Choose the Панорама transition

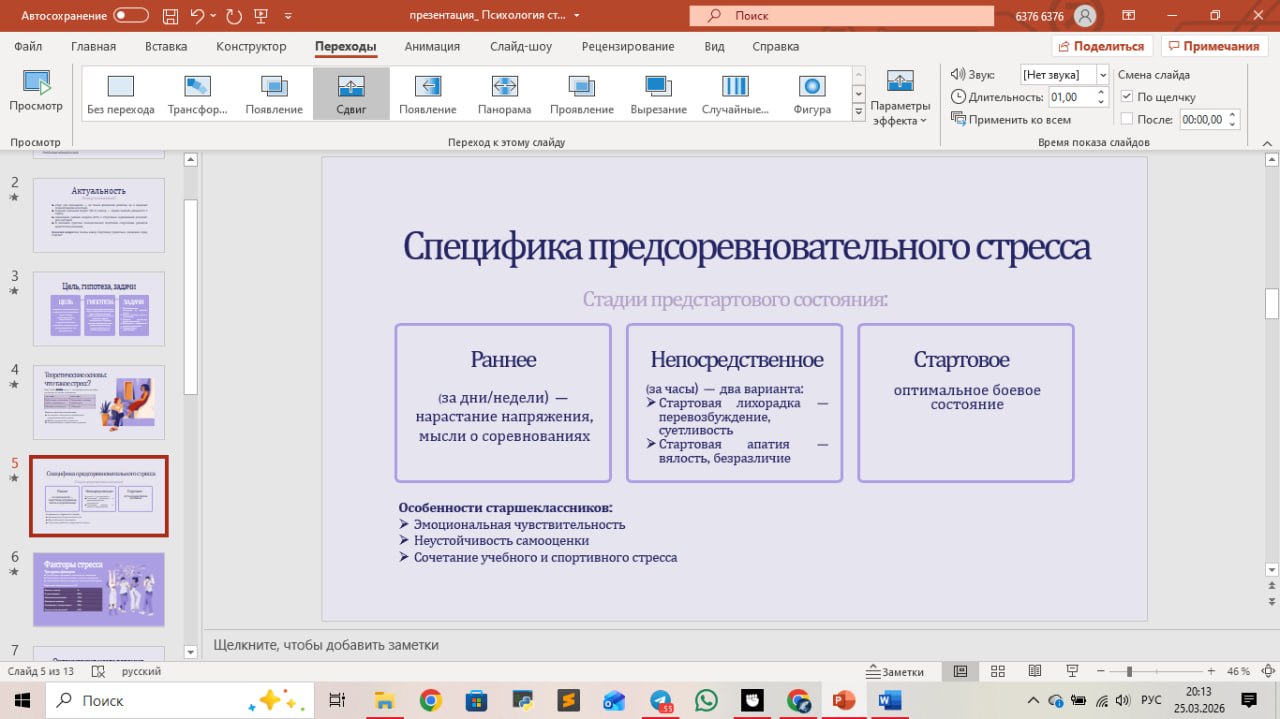click(x=505, y=95)
